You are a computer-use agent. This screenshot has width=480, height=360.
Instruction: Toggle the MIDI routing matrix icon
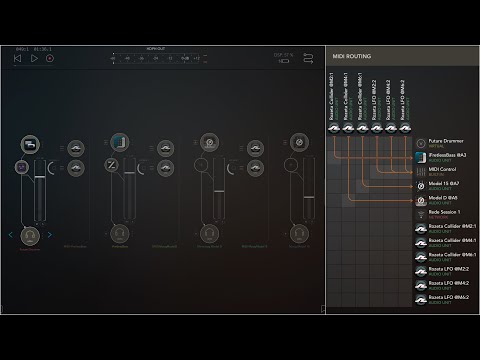point(308,58)
